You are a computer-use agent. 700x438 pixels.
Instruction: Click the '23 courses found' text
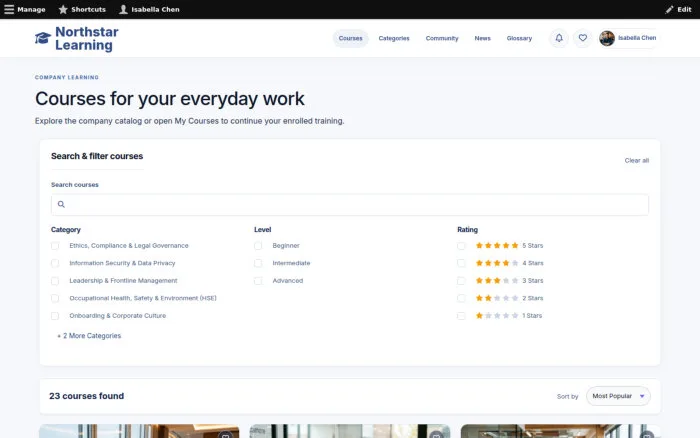tap(87, 396)
